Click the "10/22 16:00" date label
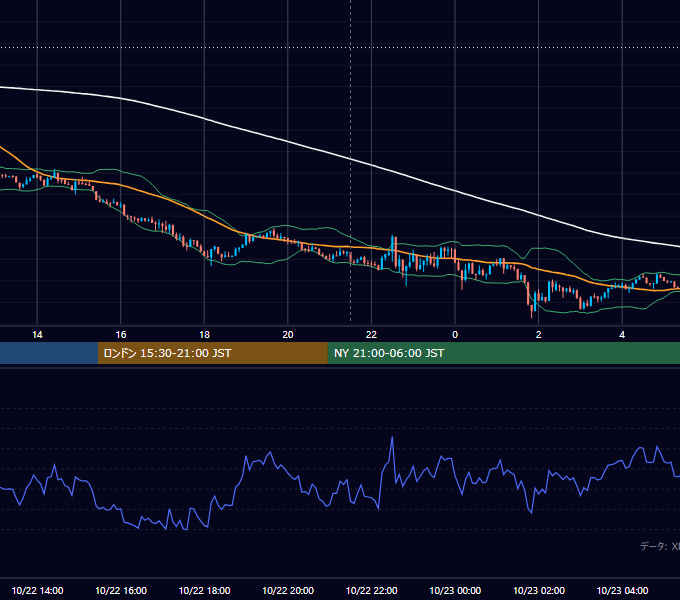 coord(121,590)
